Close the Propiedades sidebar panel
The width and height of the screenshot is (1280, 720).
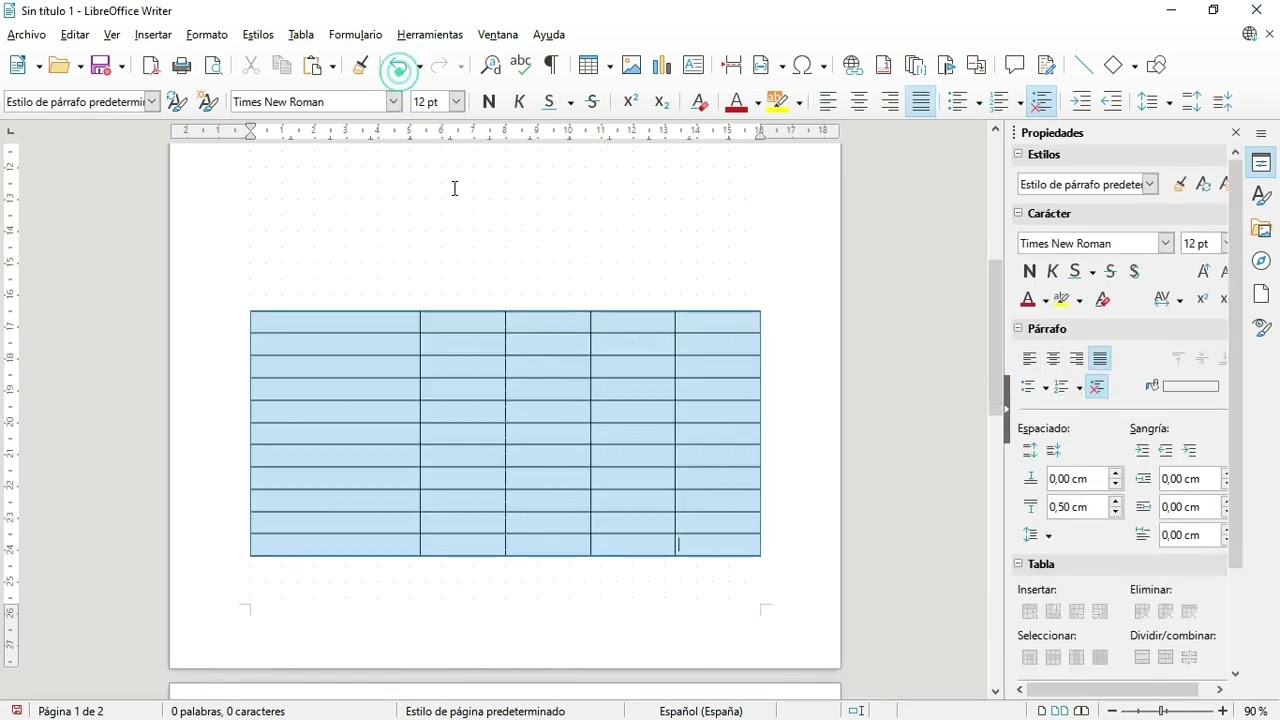[1236, 132]
